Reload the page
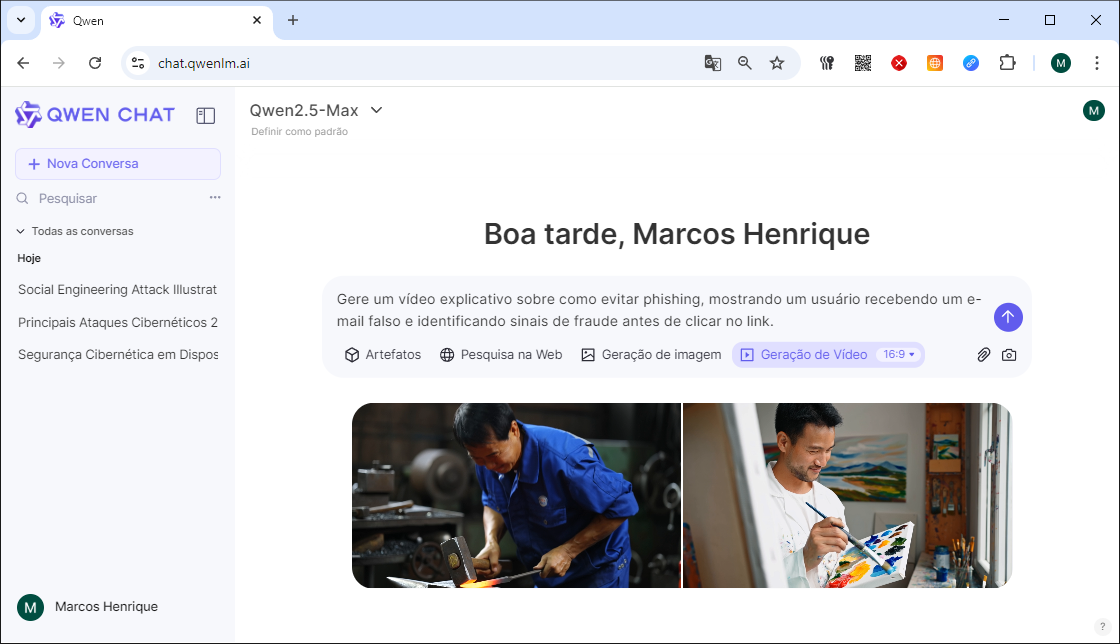 pyautogui.click(x=95, y=63)
